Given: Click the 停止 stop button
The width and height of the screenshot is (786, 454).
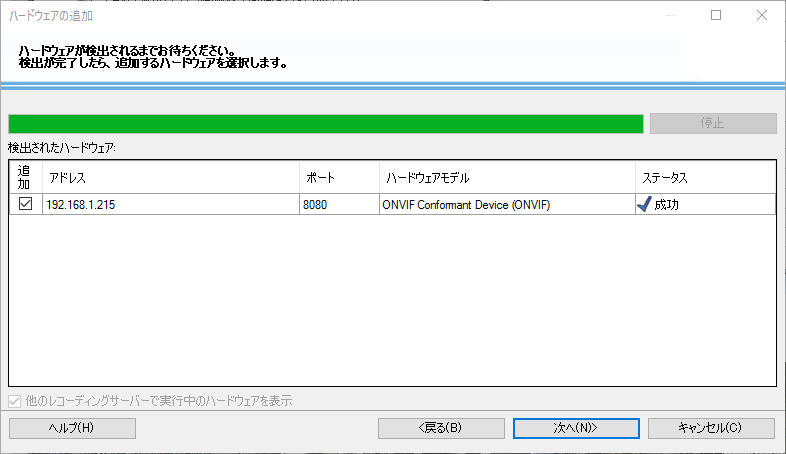Looking at the screenshot, I should pos(713,123).
